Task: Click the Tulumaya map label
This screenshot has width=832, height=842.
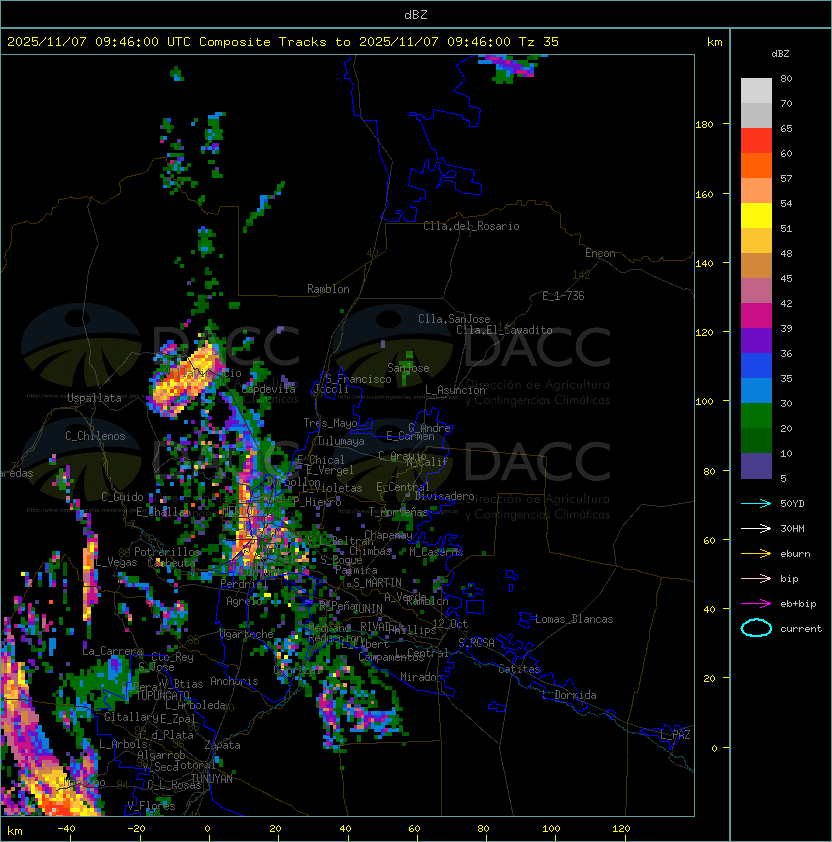Action: click(x=341, y=441)
